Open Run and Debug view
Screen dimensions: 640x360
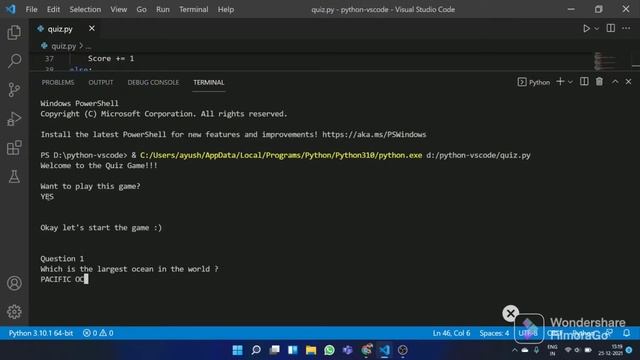(14, 118)
